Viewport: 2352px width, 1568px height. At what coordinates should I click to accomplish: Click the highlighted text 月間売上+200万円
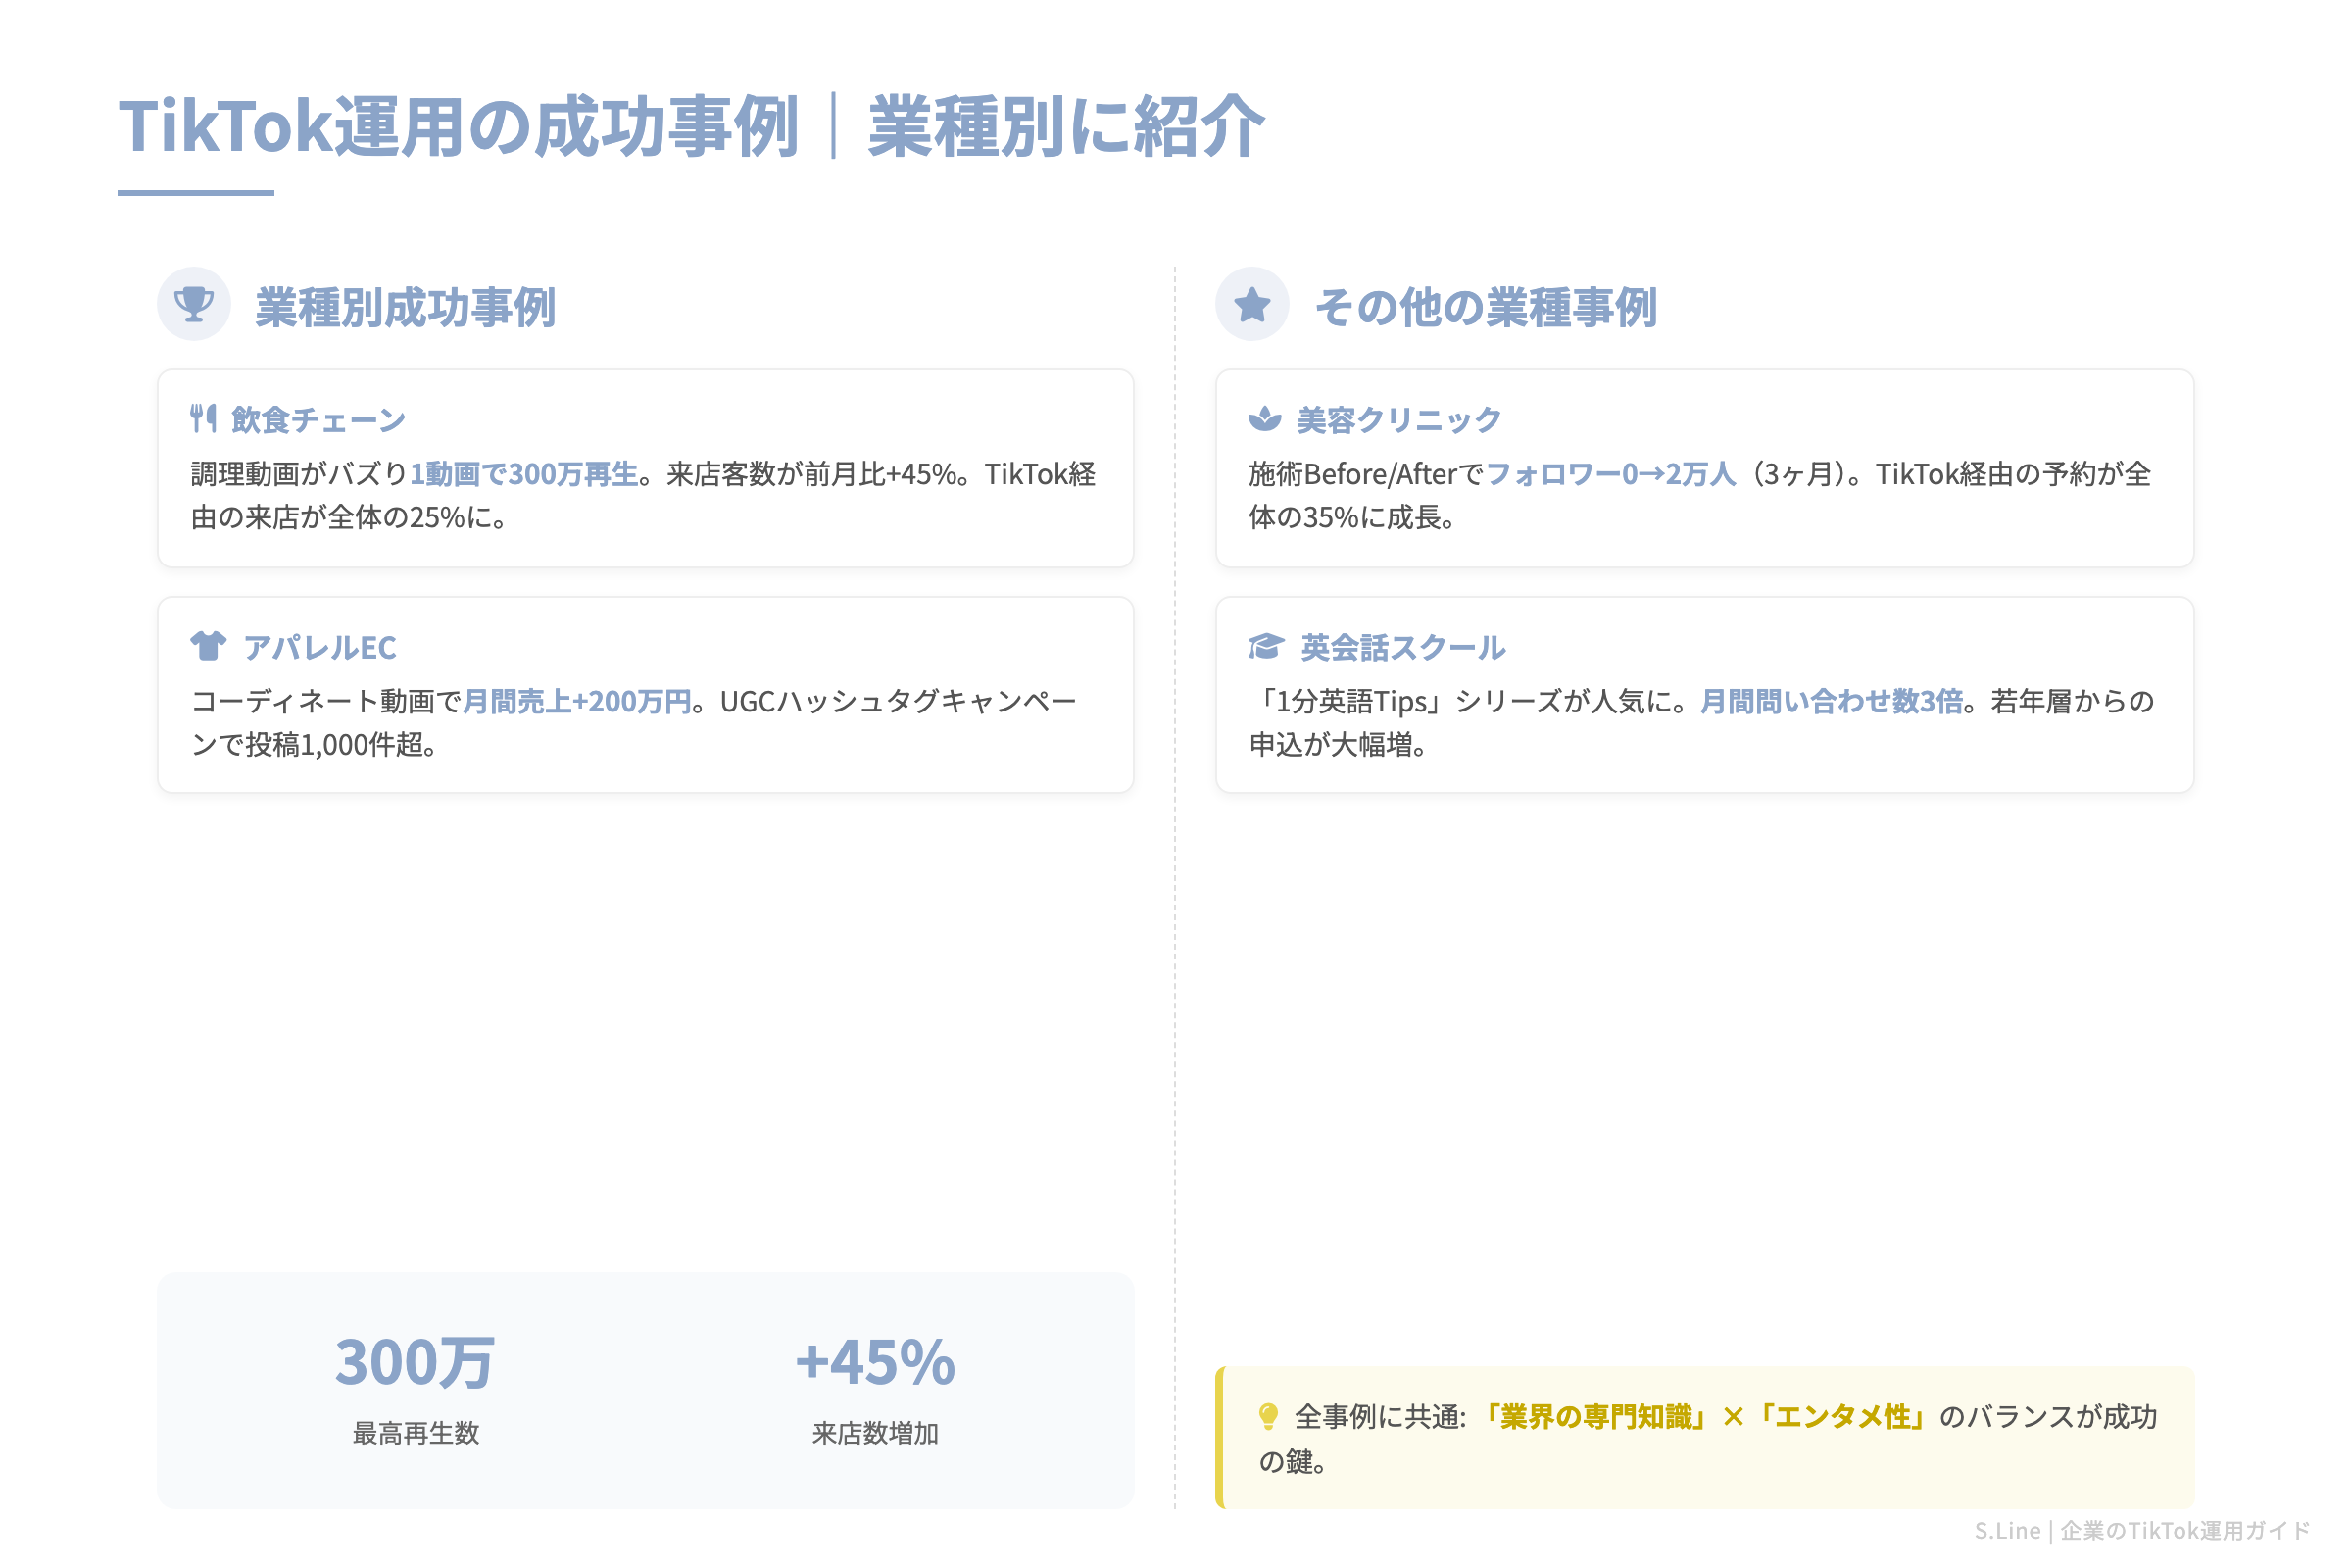(578, 701)
